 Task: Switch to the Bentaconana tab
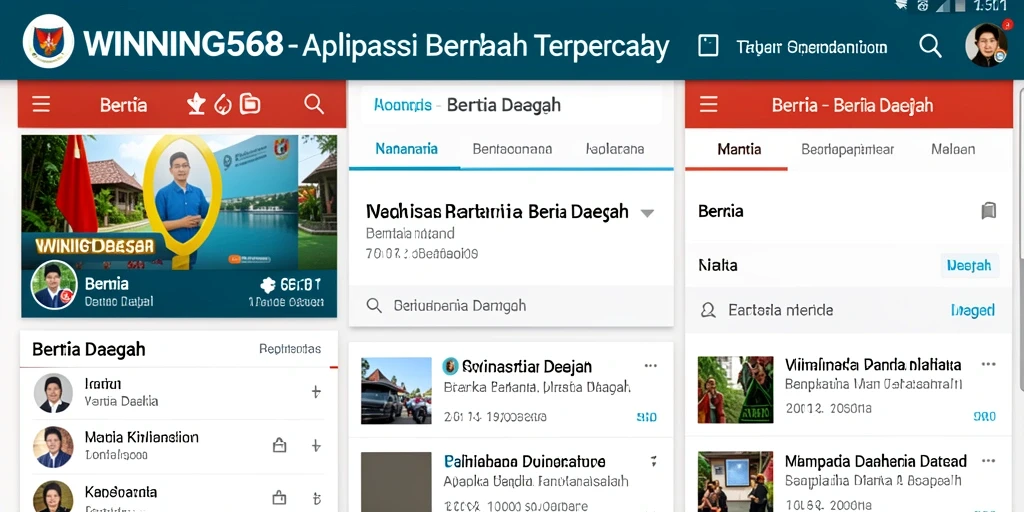click(512, 149)
